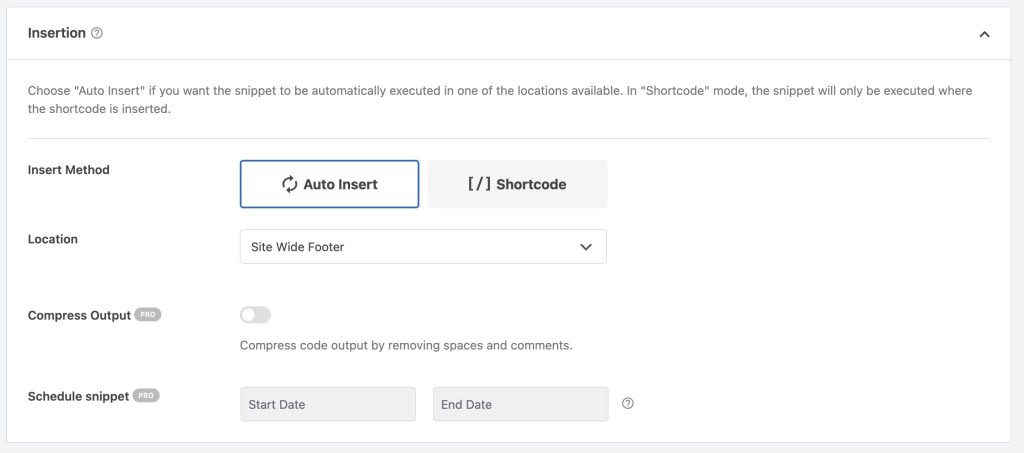Click the PRO badge next to Schedule snippet
This screenshot has height=453, width=1024.
coord(146,396)
